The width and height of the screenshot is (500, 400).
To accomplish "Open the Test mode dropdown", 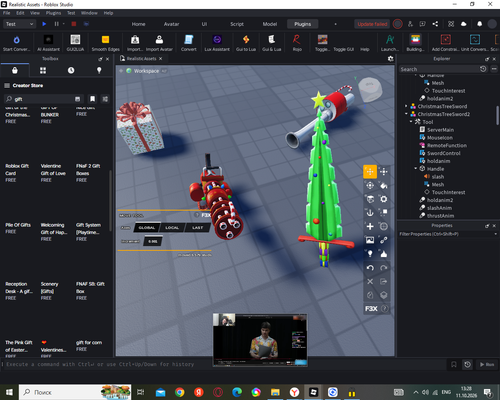I will pyautogui.click(x=19, y=24).
